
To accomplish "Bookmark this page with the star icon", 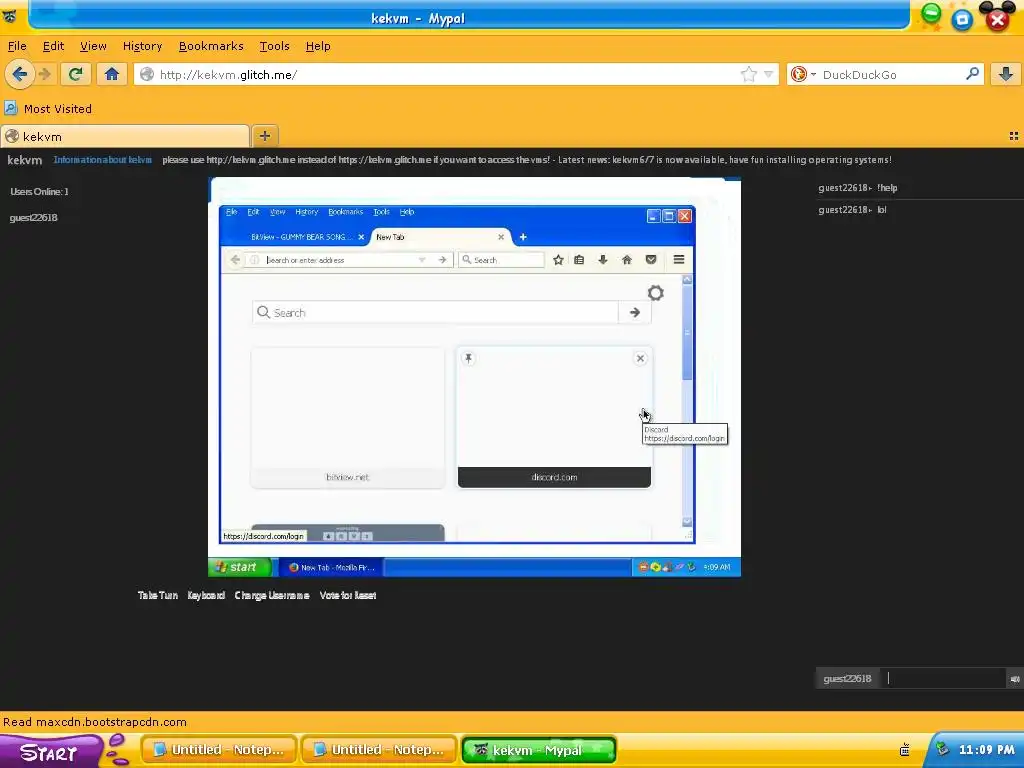I will click(x=748, y=74).
